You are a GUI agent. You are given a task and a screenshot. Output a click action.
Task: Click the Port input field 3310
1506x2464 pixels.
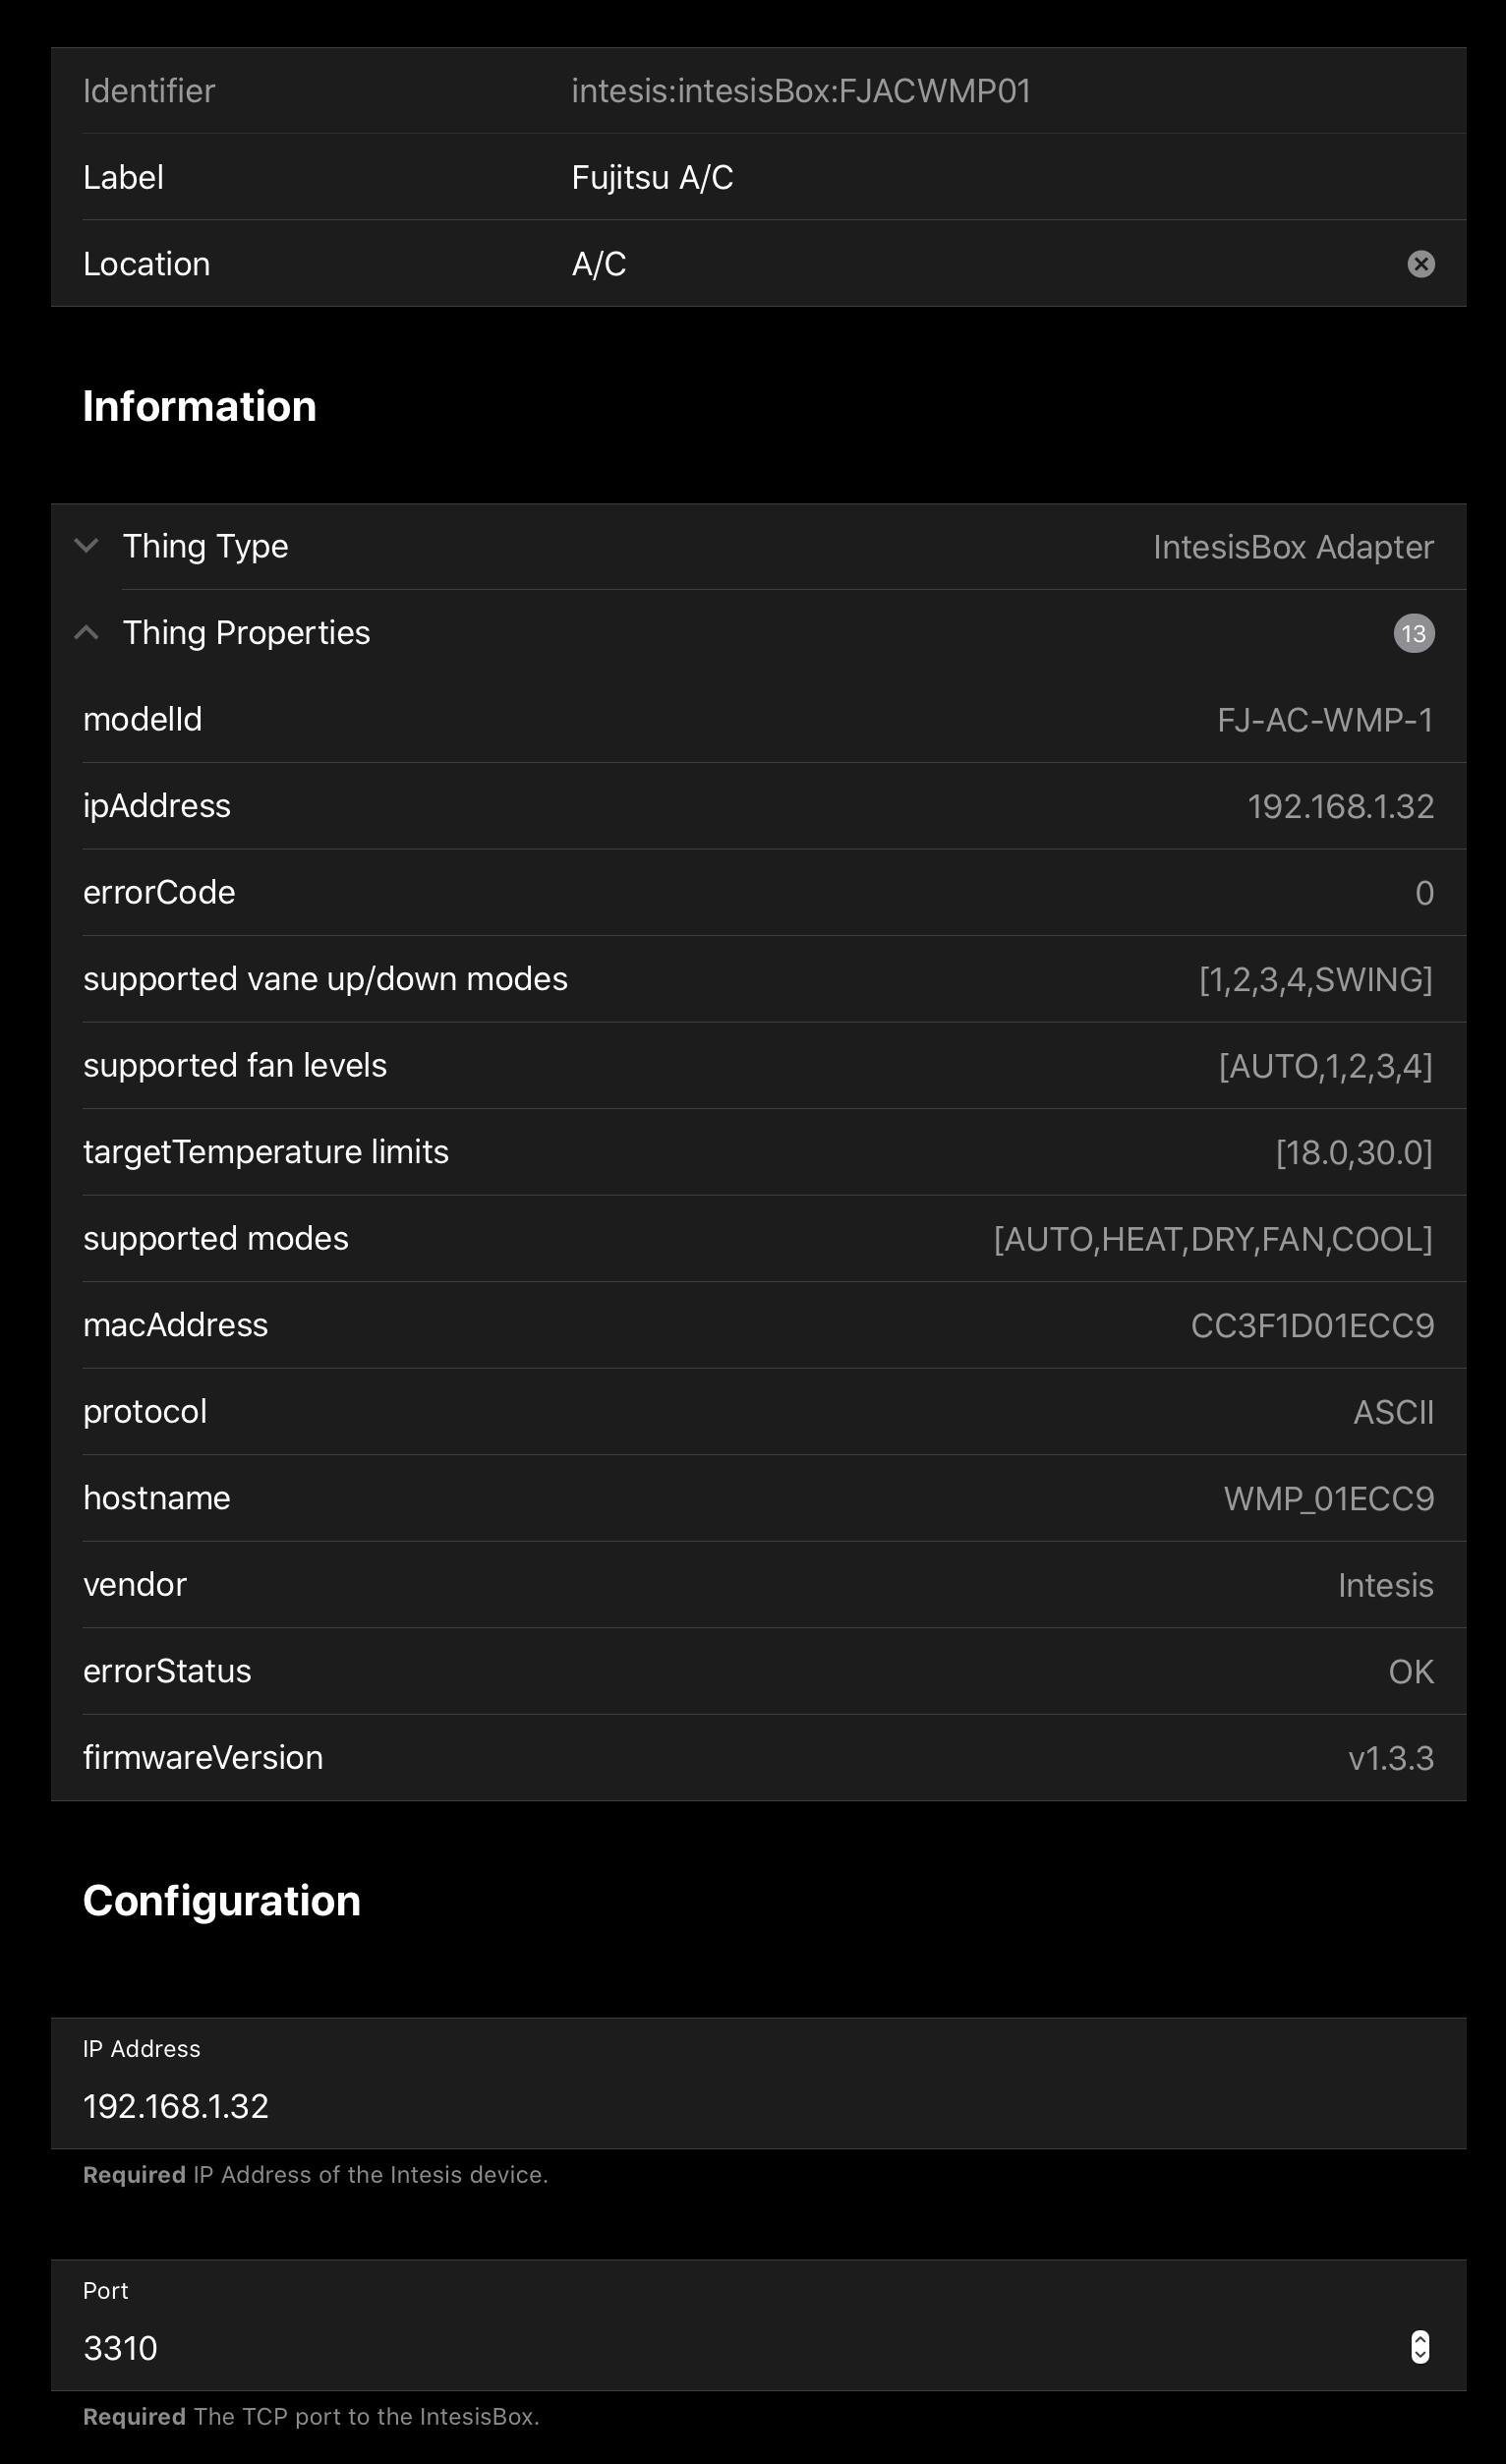point(758,2325)
